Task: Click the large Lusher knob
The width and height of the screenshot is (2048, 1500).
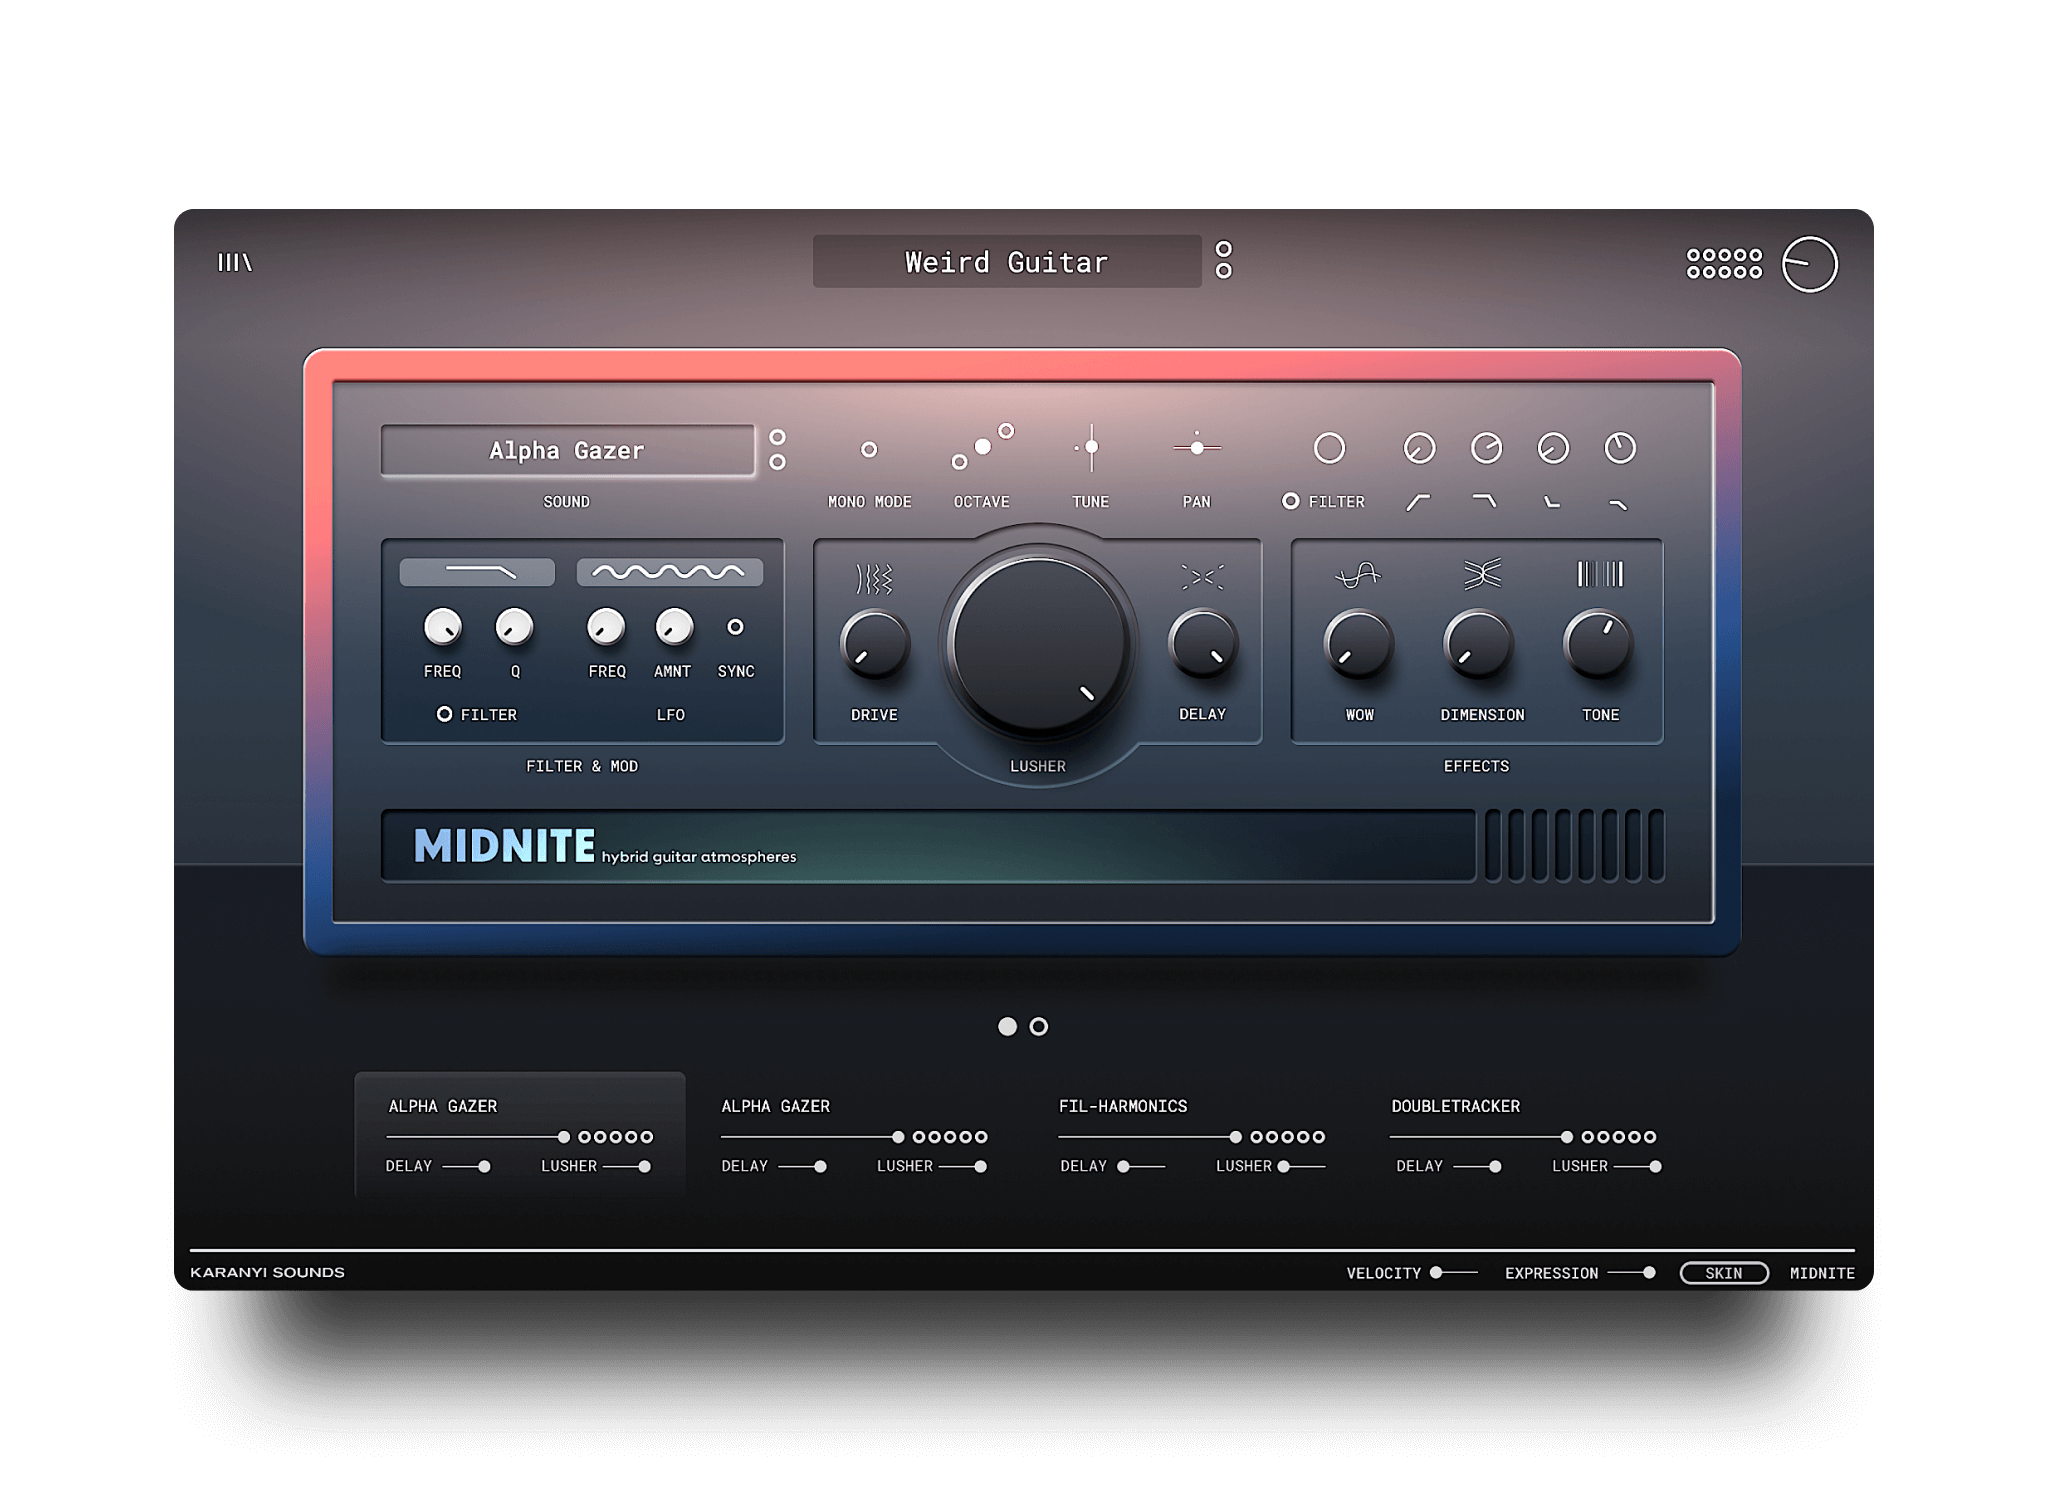Action: tap(1037, 645)
